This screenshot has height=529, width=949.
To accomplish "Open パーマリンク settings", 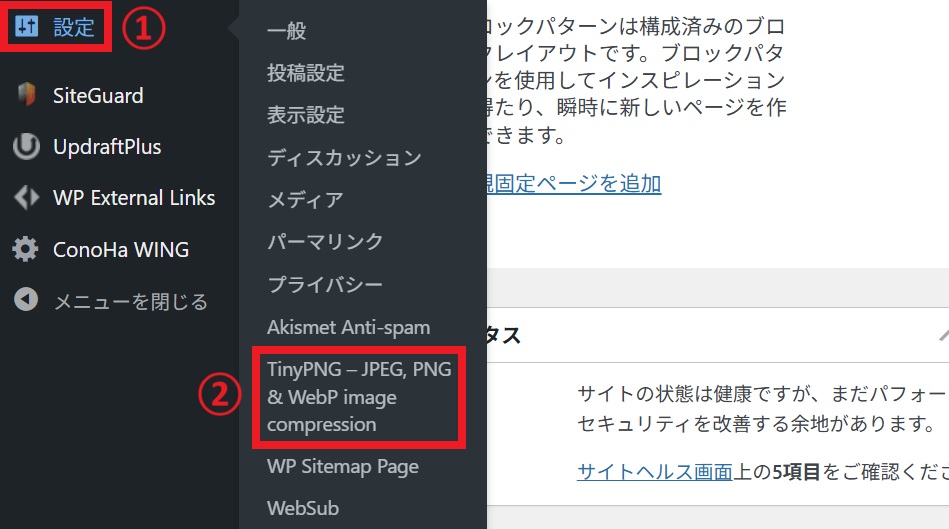I will 325,241.
